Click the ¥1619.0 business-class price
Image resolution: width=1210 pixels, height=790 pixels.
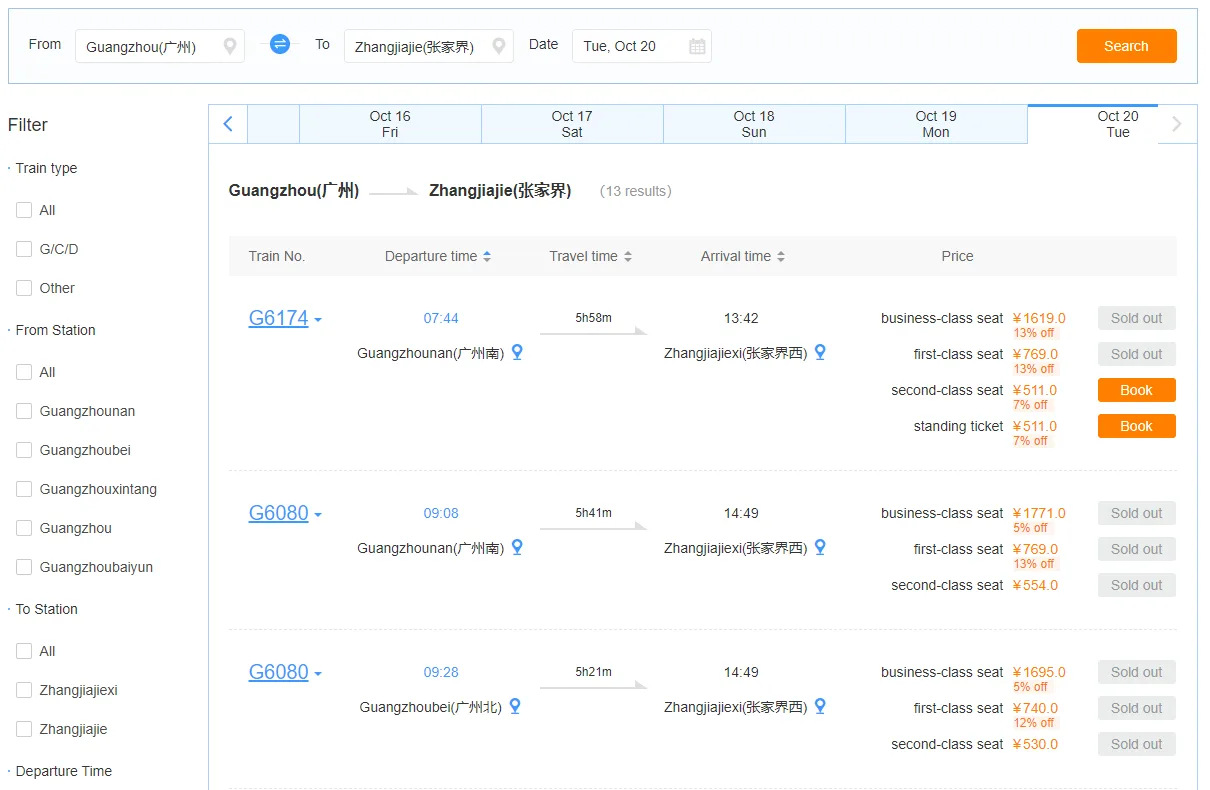coord(1039,318)
